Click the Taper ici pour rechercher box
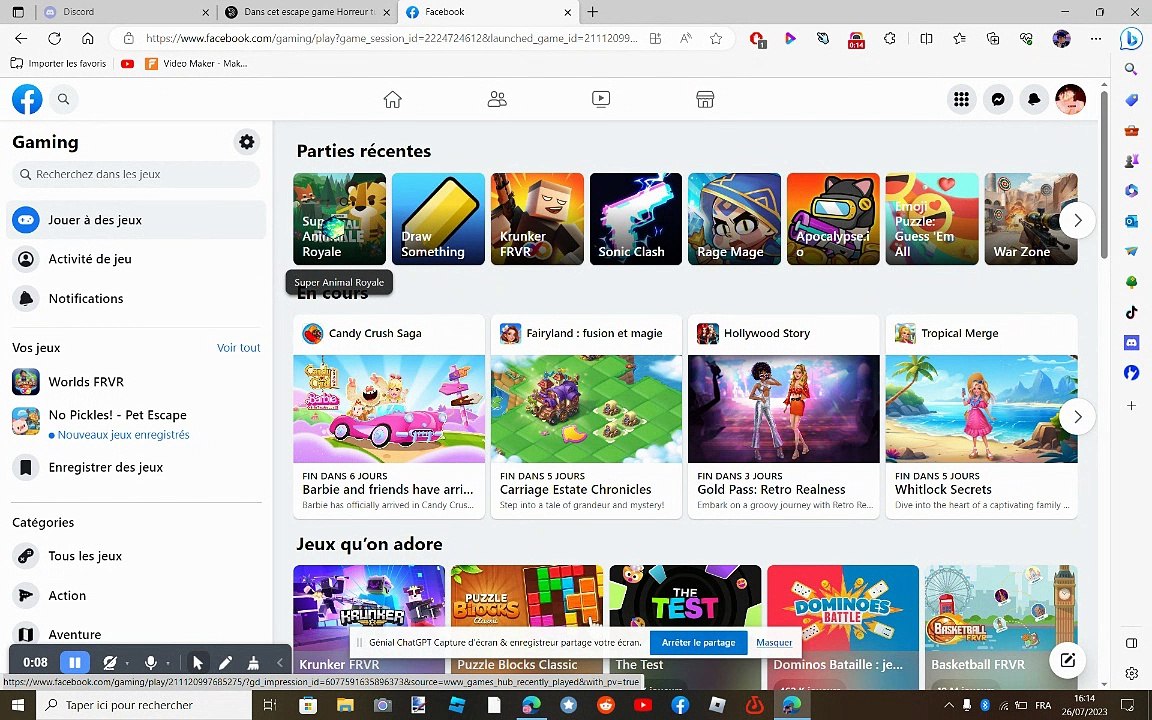The height and width of the screenshot is (720, 1152). (144, 705)
